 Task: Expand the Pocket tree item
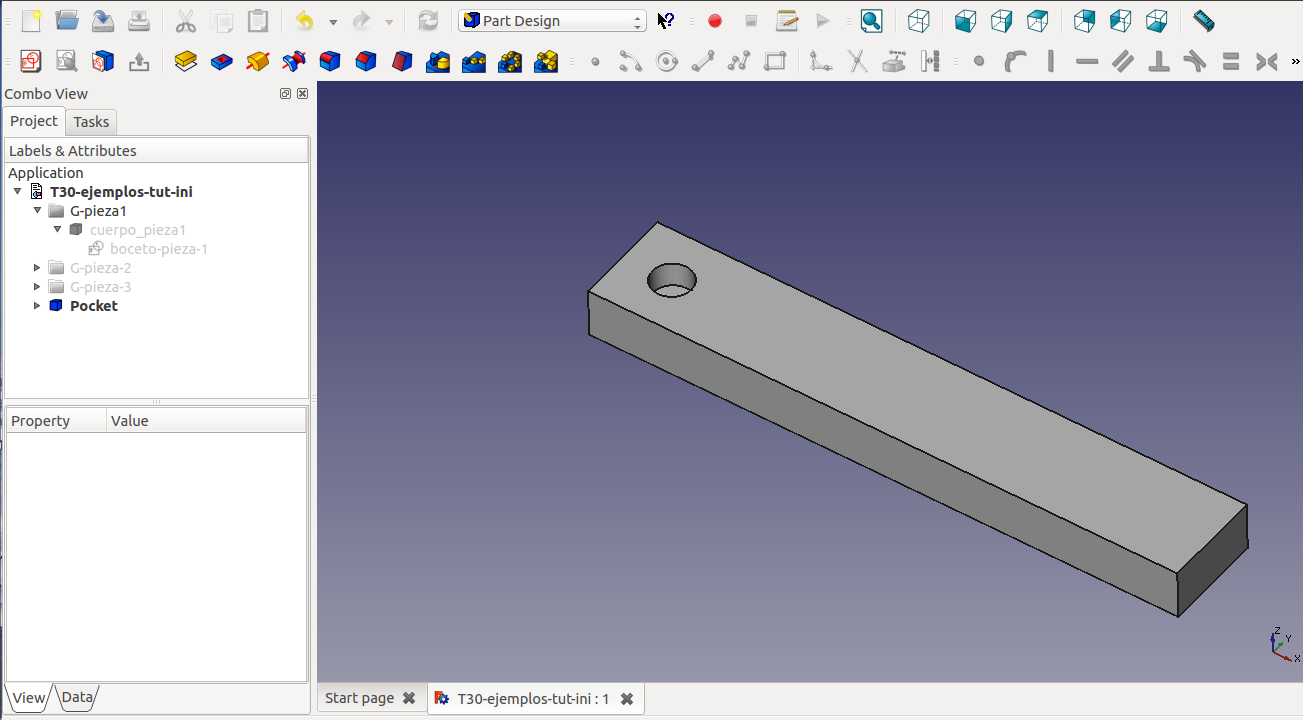coord(38,306)
